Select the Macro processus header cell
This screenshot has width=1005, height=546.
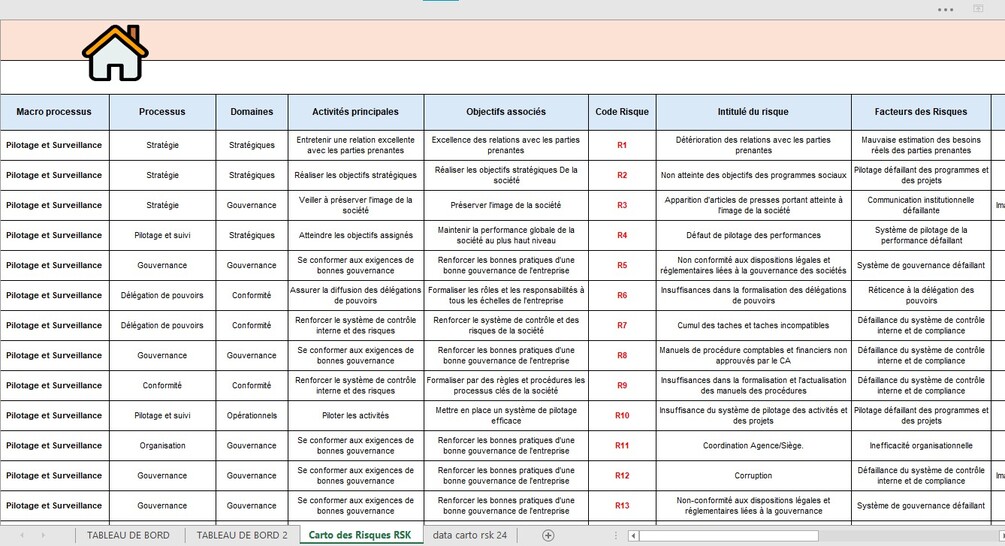54,112
